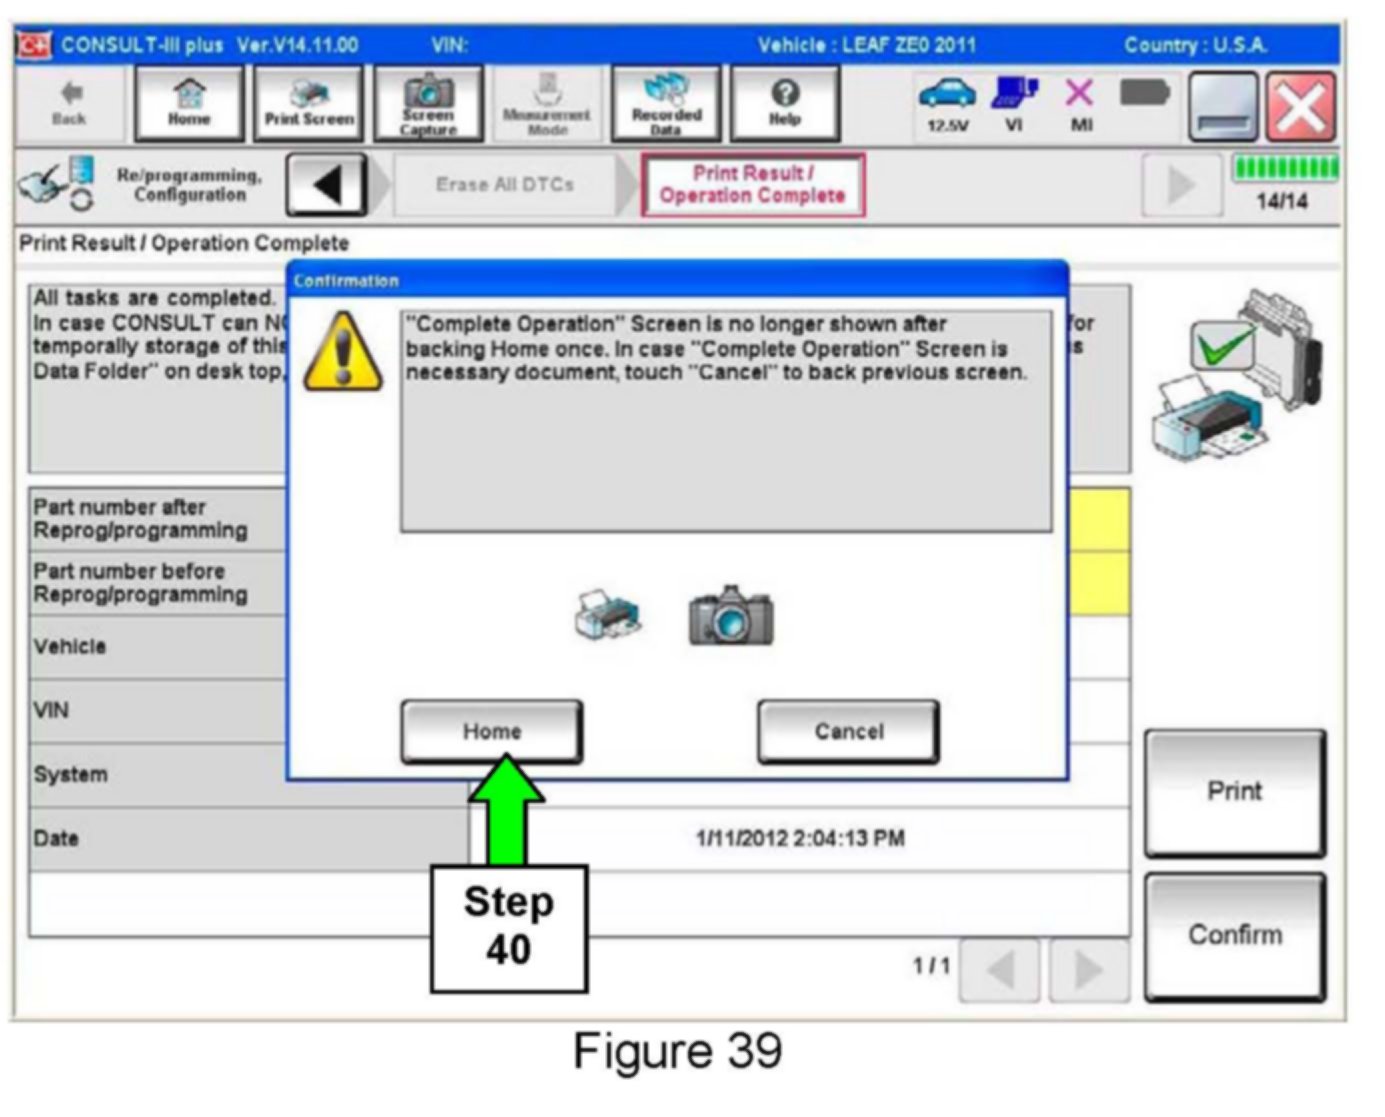Go to previous step with black left arrow

pyautogui.click(x=326, y=185)
